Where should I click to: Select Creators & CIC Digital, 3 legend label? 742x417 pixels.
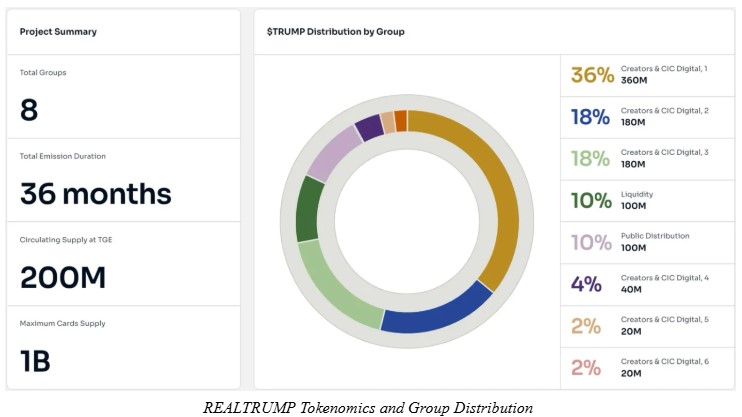pos(664,152)
